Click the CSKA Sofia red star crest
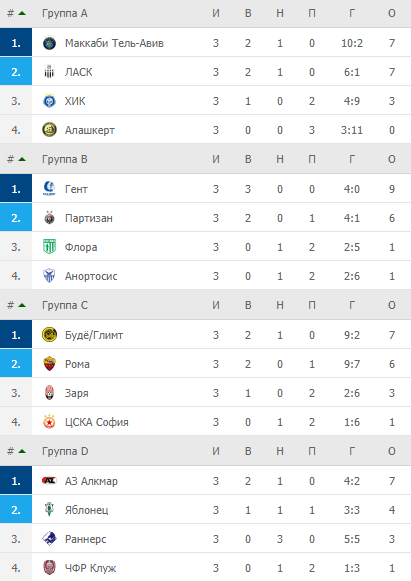Image resolution: width=411 pixels, height=581 pixels. click(x=49, y=422)
